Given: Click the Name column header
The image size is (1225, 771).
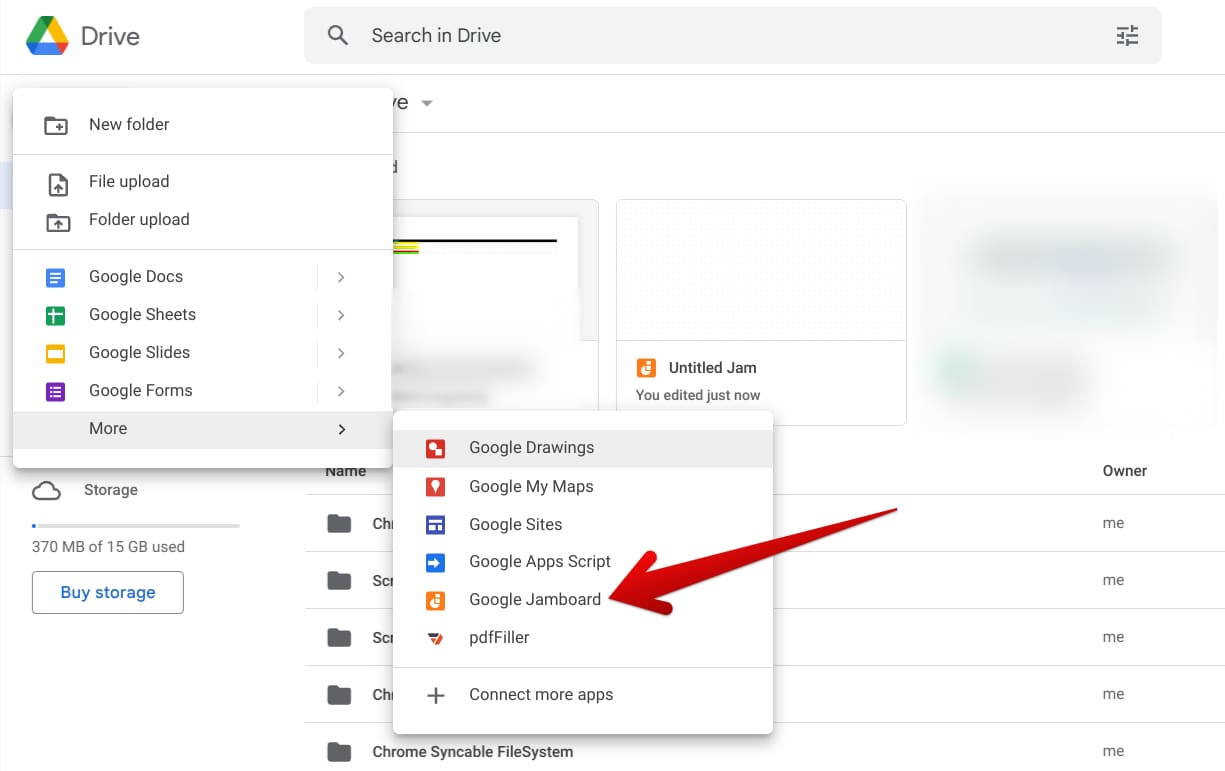Looking at the screenshot, I should (345, 470).
